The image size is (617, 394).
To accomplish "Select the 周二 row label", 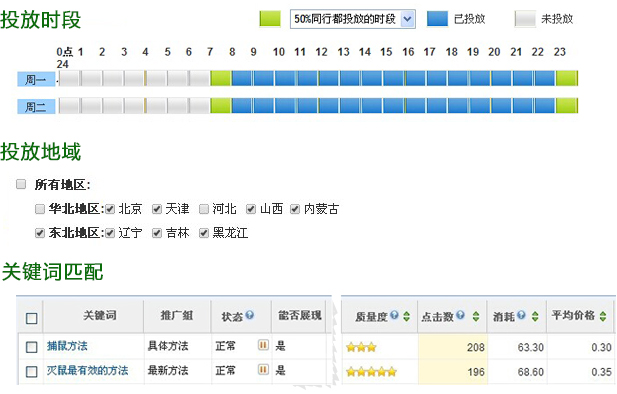I will 36,106.
